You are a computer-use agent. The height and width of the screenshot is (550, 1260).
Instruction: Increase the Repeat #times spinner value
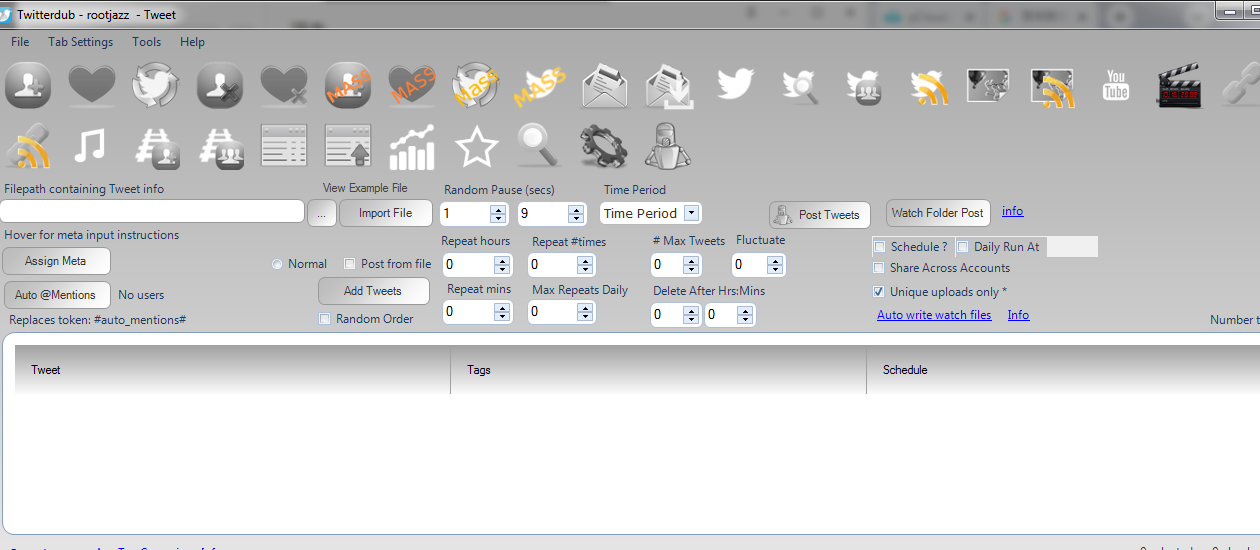[x=586, y=260]
